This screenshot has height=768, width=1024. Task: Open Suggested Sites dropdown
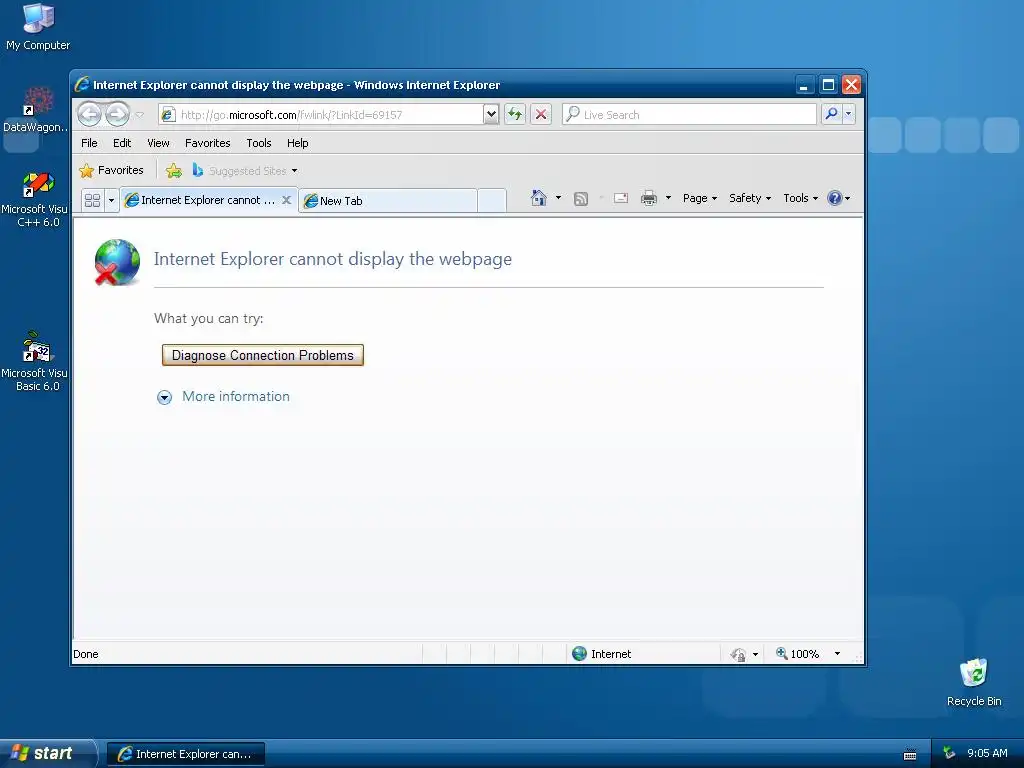tap(245, 171)
